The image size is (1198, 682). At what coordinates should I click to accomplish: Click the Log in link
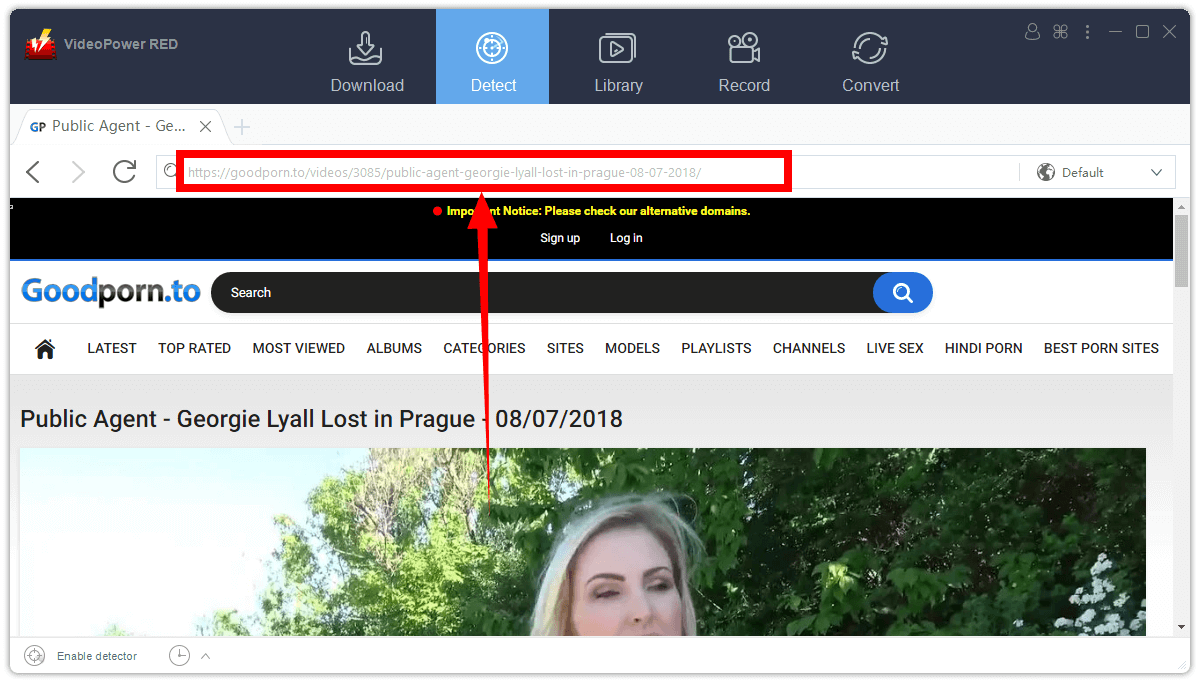coord(626,238)
